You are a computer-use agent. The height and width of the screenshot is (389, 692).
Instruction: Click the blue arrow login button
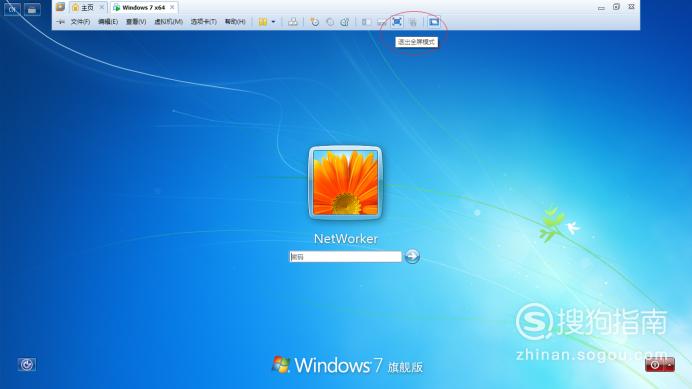pos(412,256)
